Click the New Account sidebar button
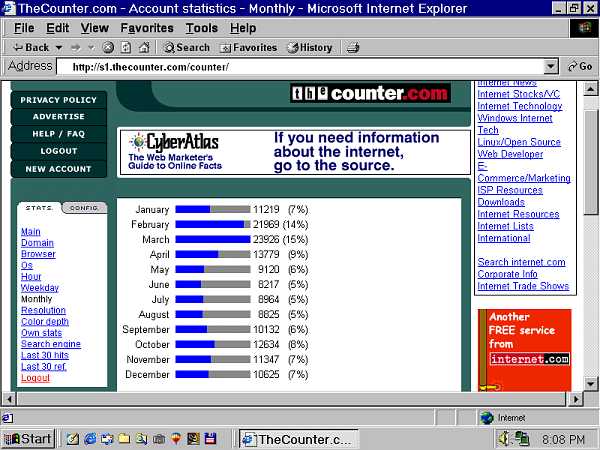This screenshot has height=450, width=600. pyautogui.click(x=59, y=169)
